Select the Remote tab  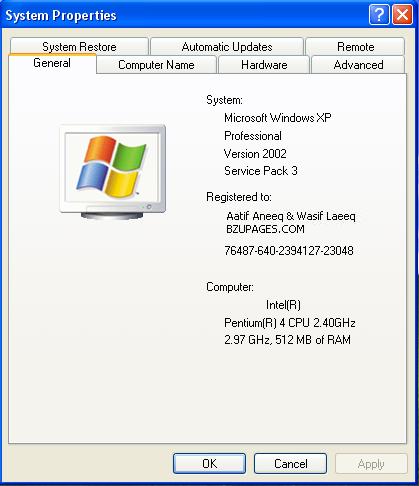355,46
